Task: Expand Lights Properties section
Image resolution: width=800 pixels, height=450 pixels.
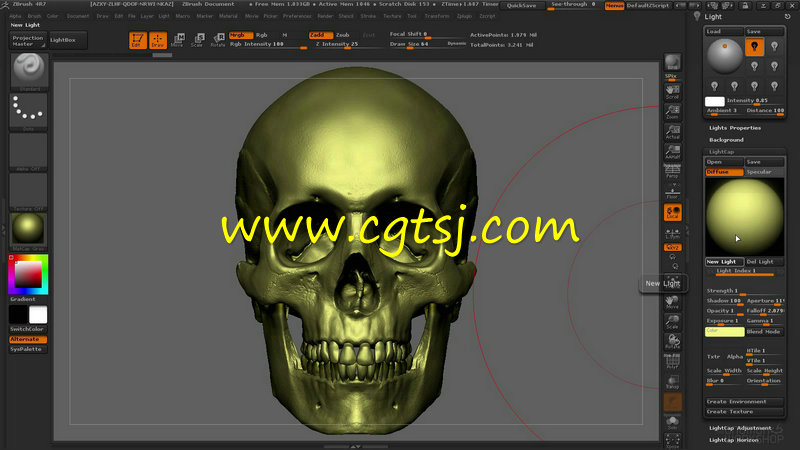Action: [x=735, y=128]
